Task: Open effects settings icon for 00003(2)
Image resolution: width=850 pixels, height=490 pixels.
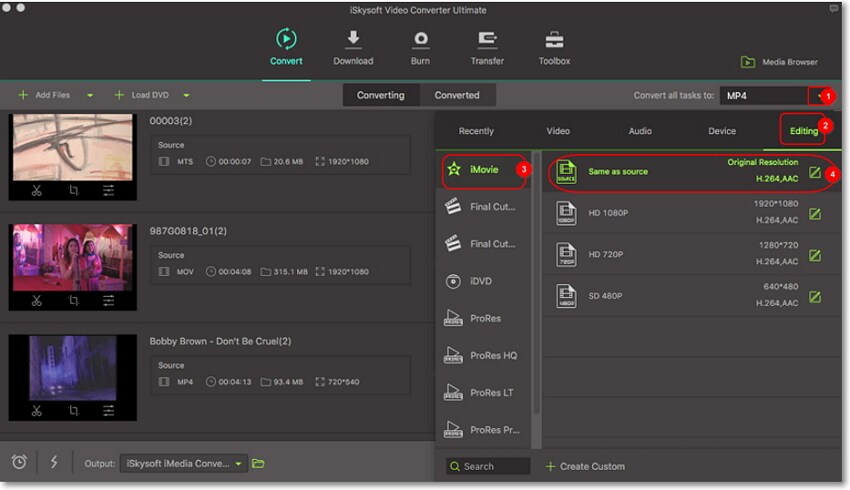Action: tap(108, 190)
